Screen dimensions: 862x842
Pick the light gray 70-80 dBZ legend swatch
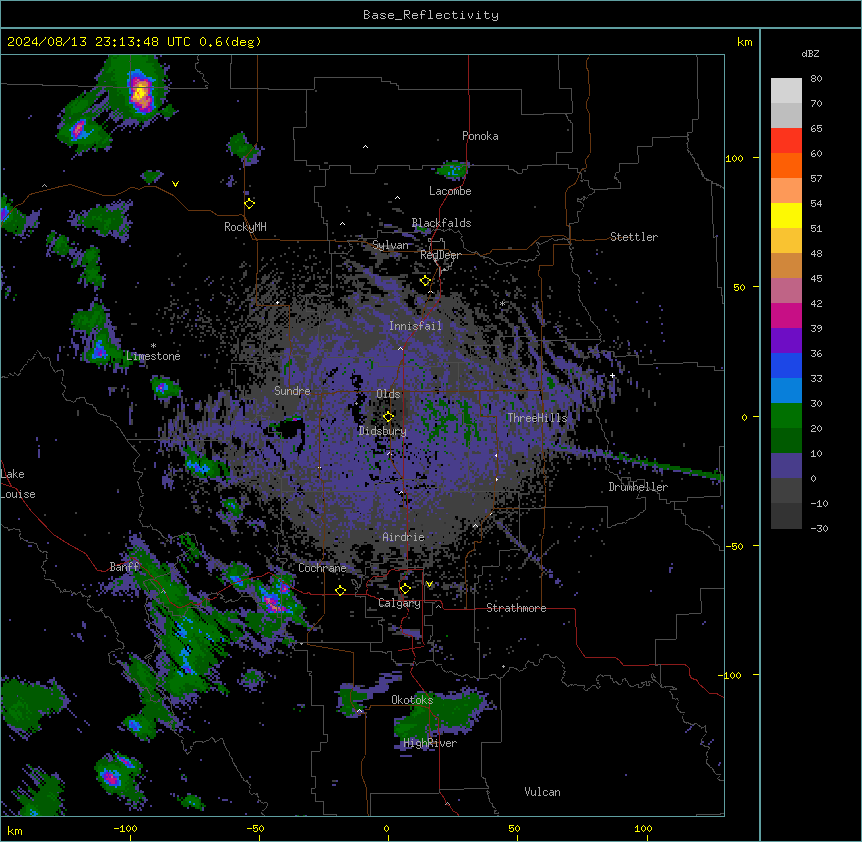click(786, 91)
